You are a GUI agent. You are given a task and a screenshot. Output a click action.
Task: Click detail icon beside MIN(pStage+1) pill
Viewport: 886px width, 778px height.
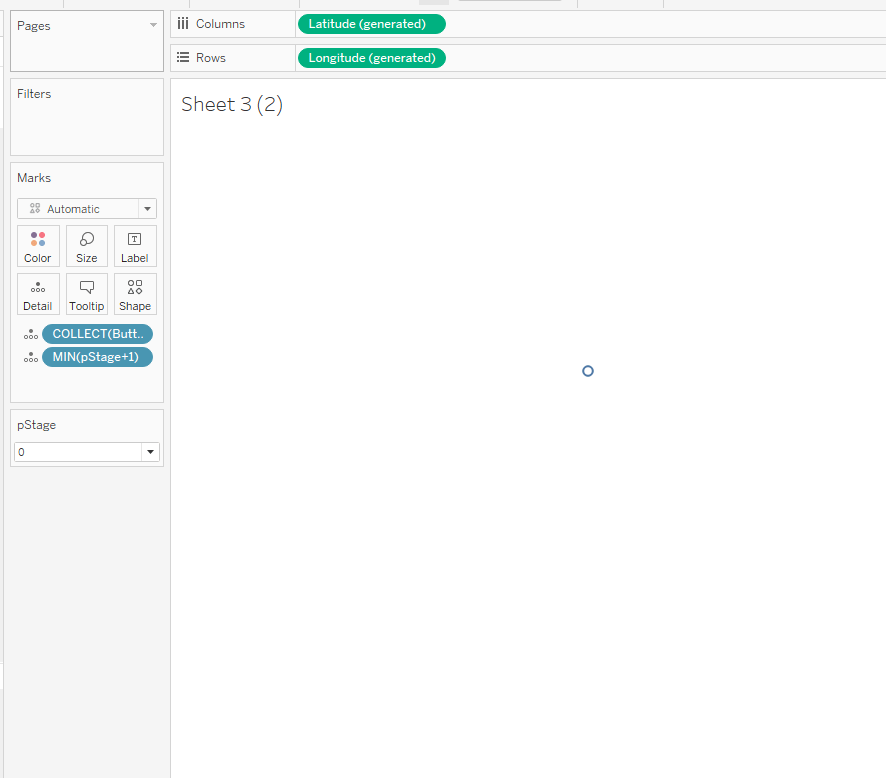point(31,358)
